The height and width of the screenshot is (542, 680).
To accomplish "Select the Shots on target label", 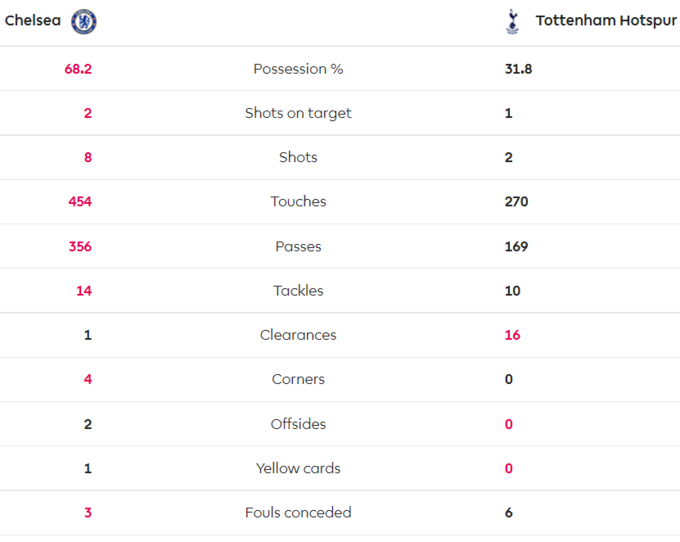I will tap(298, 113).
